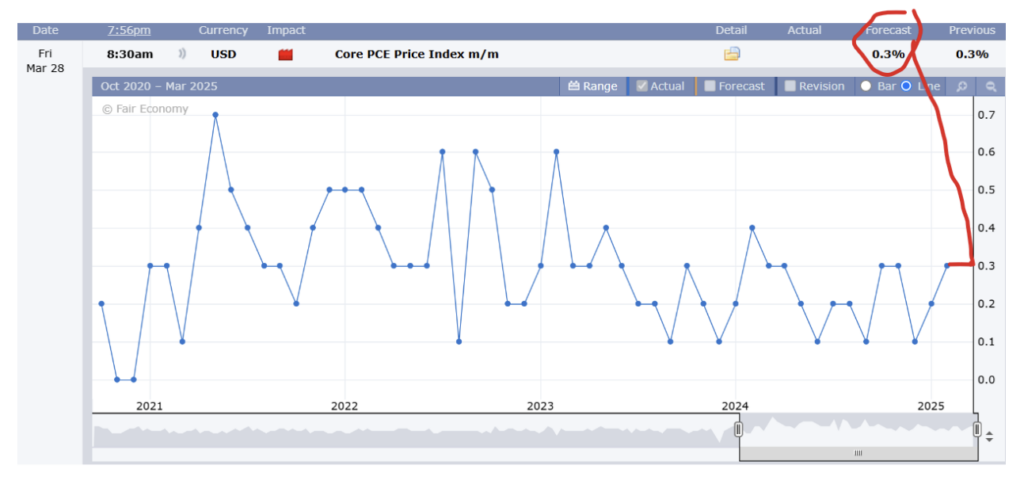Click the USD currency cell
Image resolution: width=1024 pixels, height=484 pixels.
point(223,54)
